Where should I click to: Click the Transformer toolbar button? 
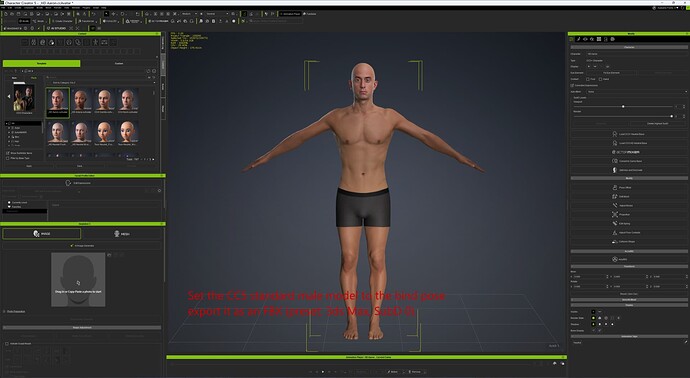(x=88, y=21)
